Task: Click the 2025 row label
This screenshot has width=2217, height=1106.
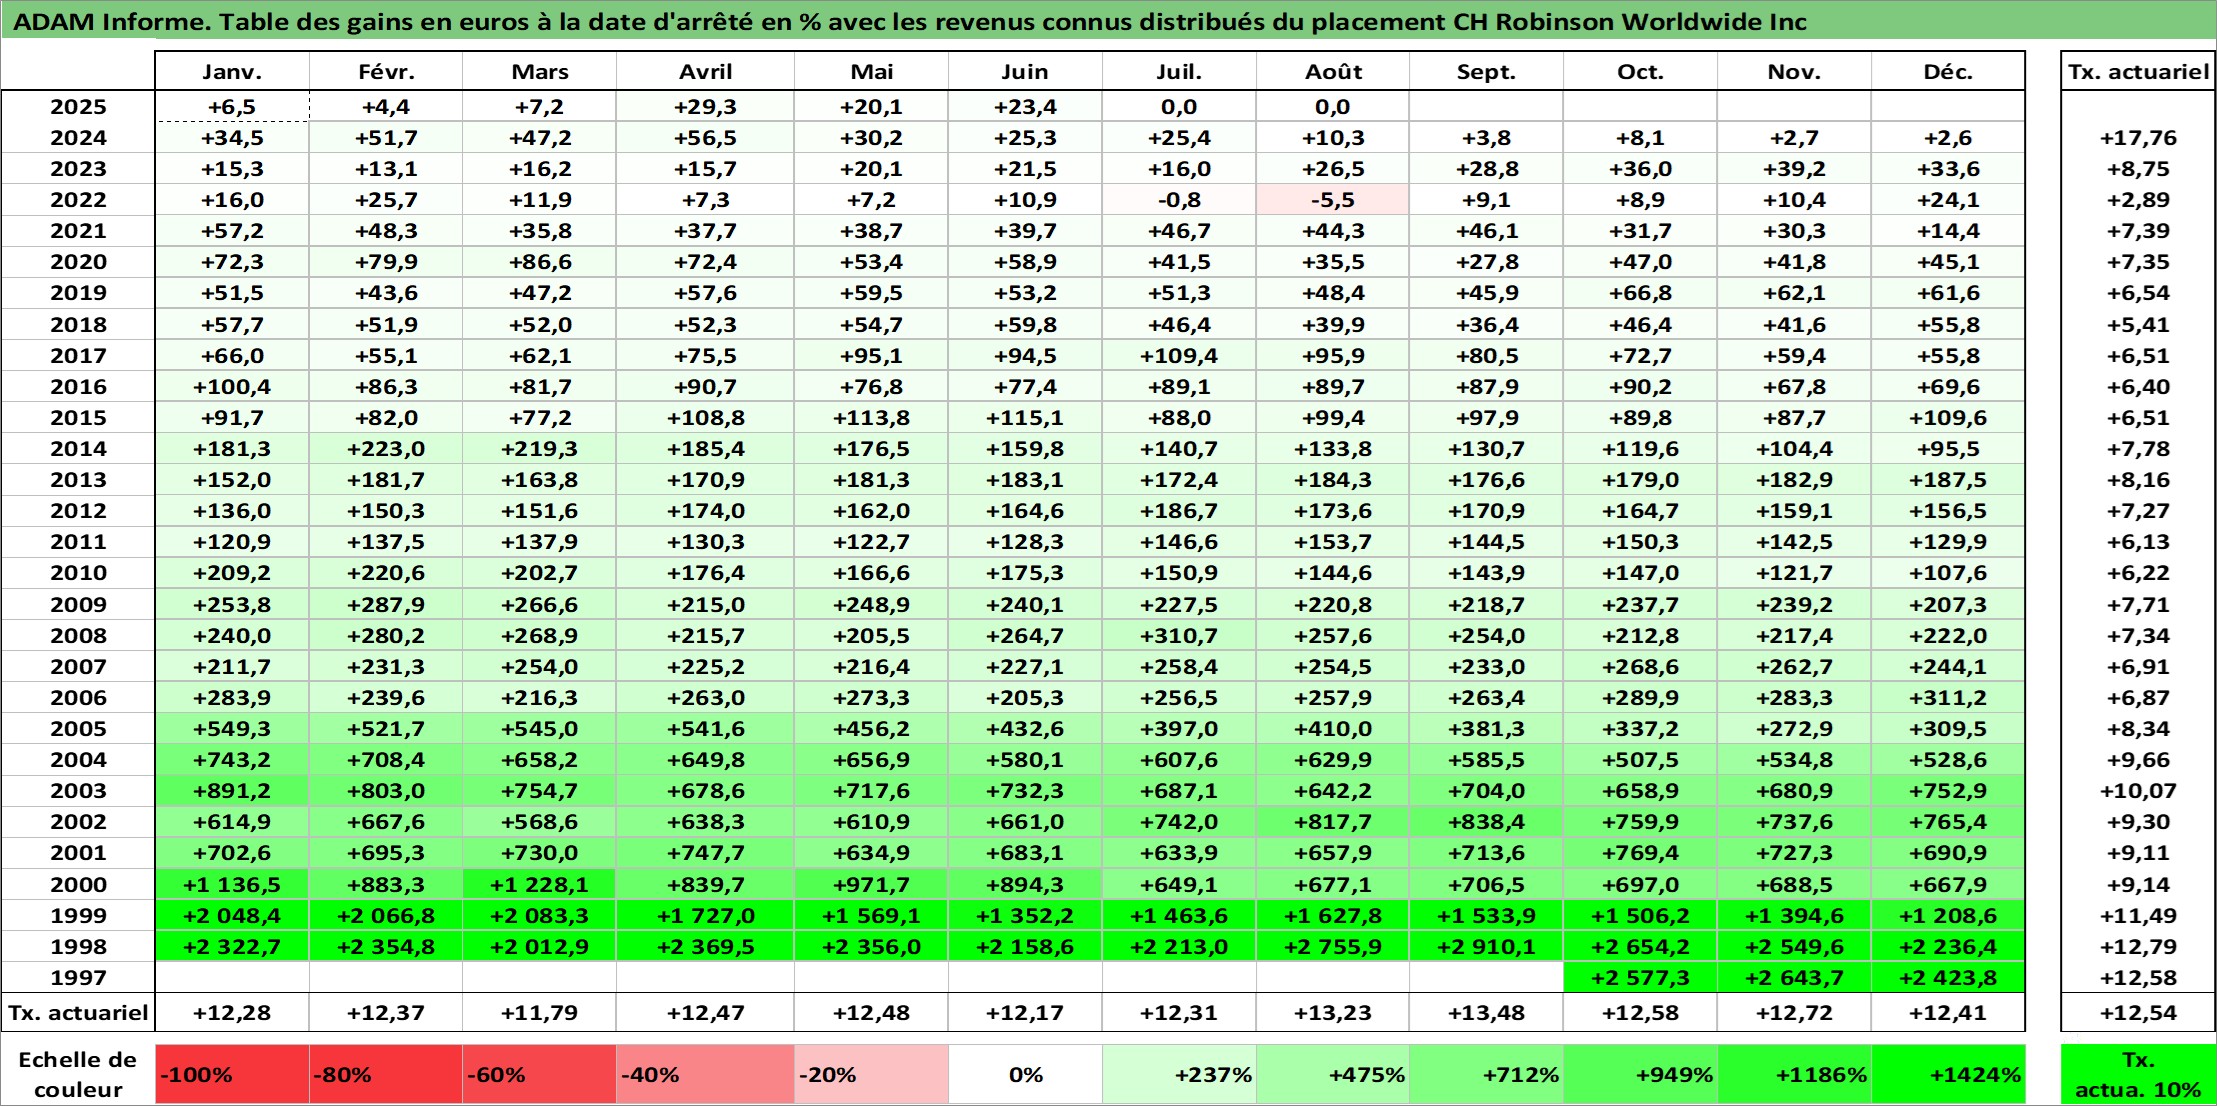Action: point(78,107)
